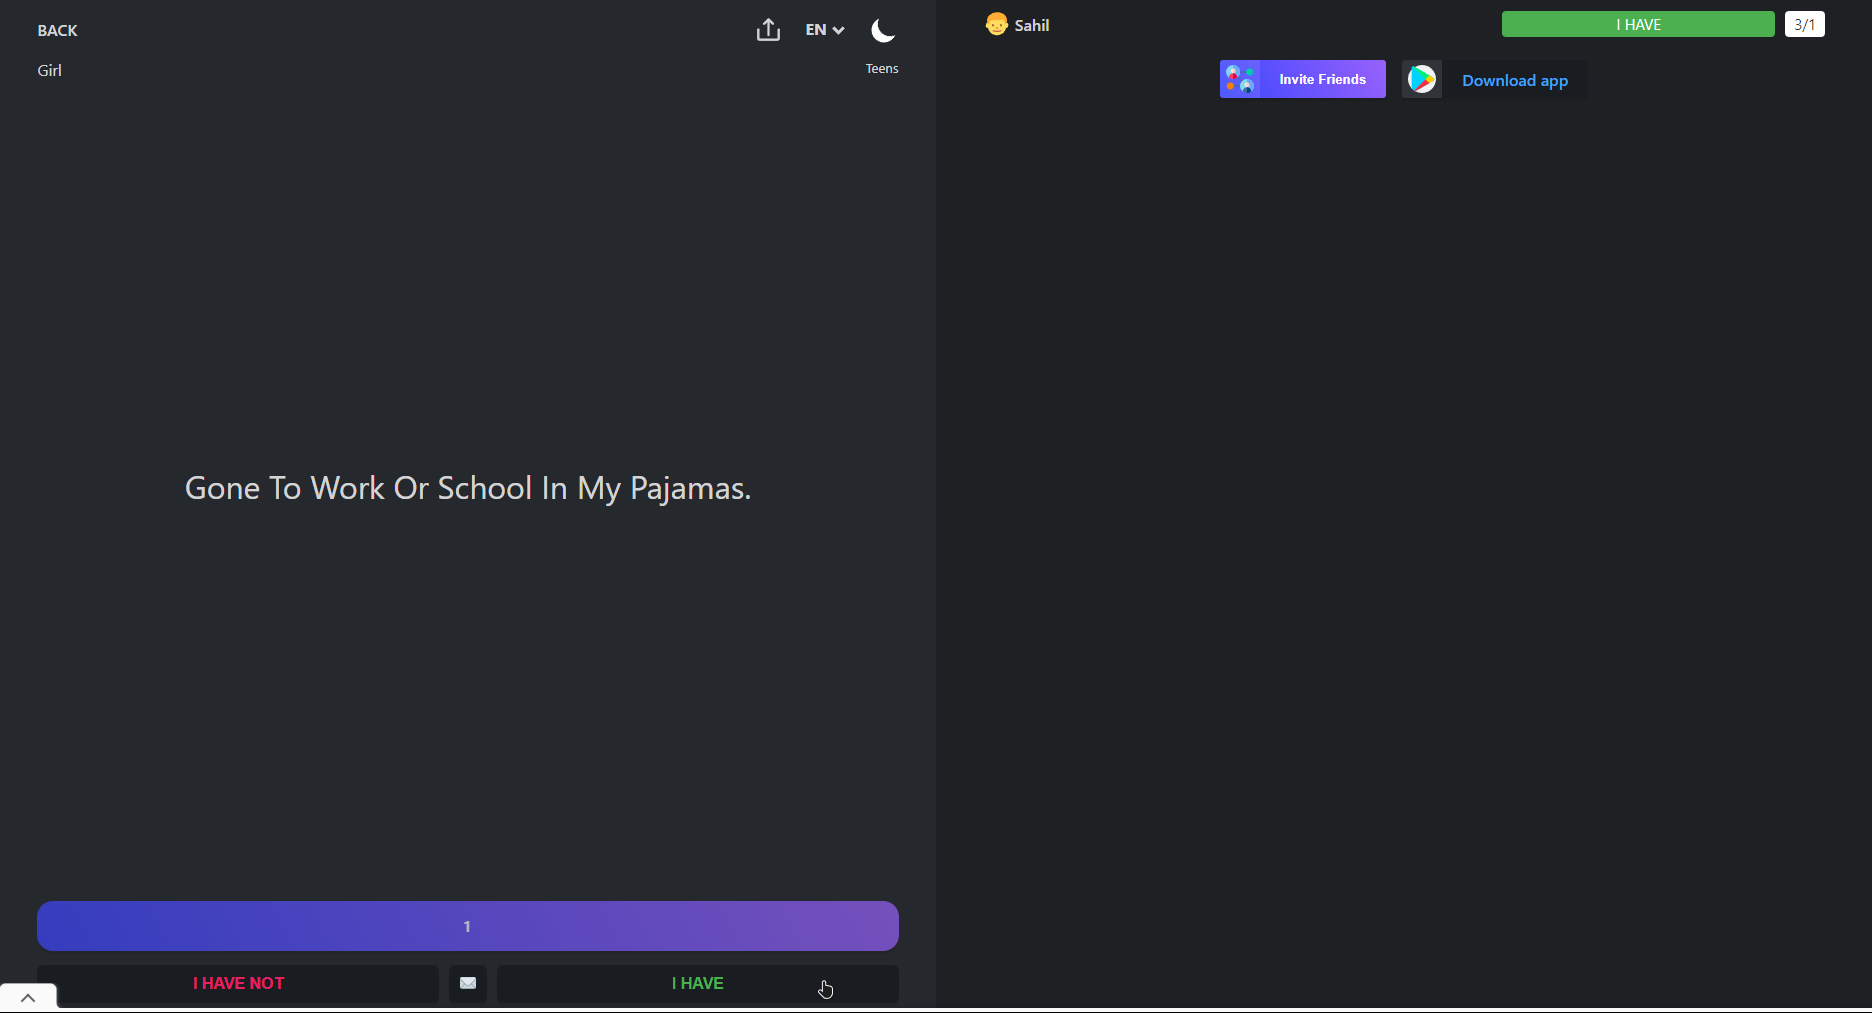Click the player name Sahil
The image size is (1872, 1013).
[x=1031, y=26]
